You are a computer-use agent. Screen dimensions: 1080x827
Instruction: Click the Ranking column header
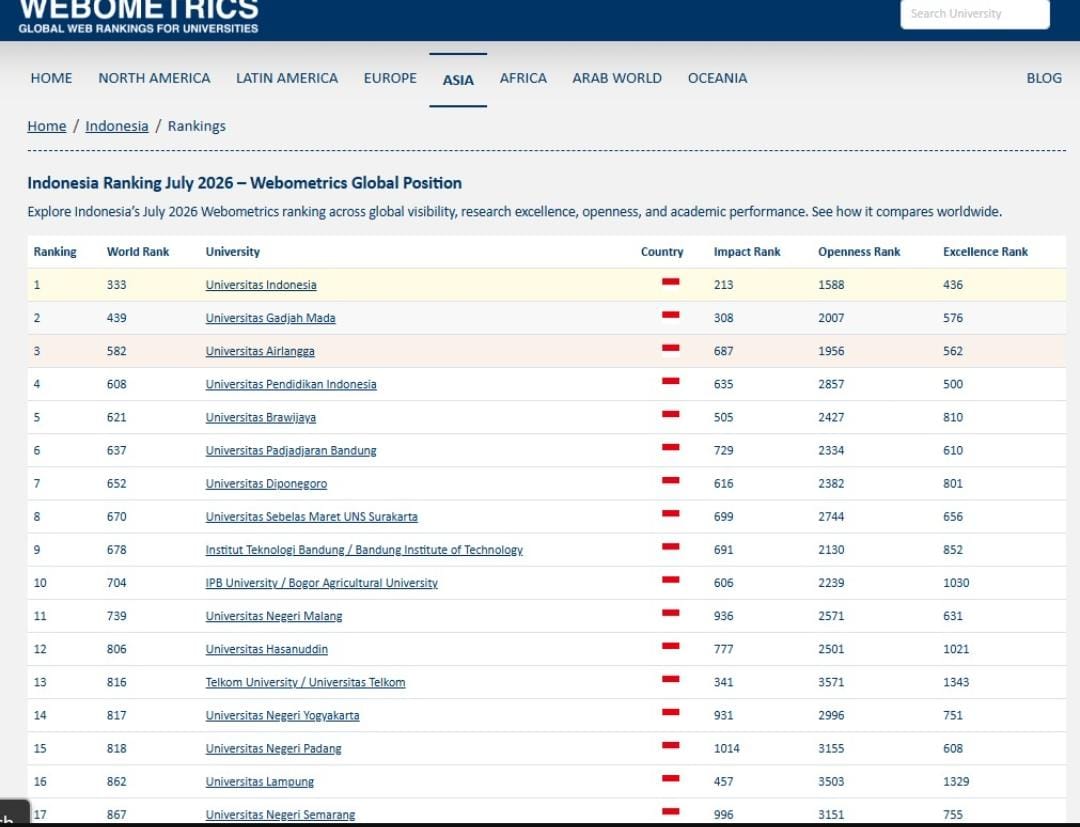pos(55,252)
